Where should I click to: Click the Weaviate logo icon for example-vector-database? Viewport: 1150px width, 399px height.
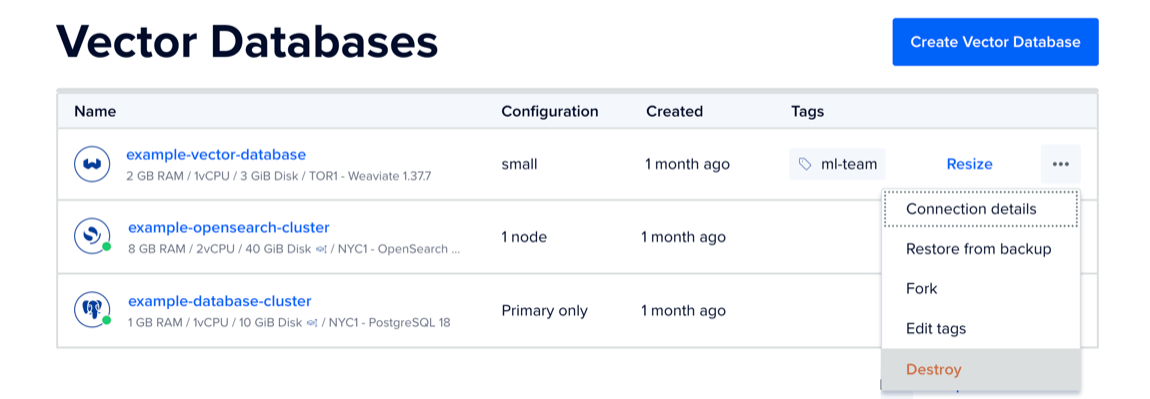(92, 164)
